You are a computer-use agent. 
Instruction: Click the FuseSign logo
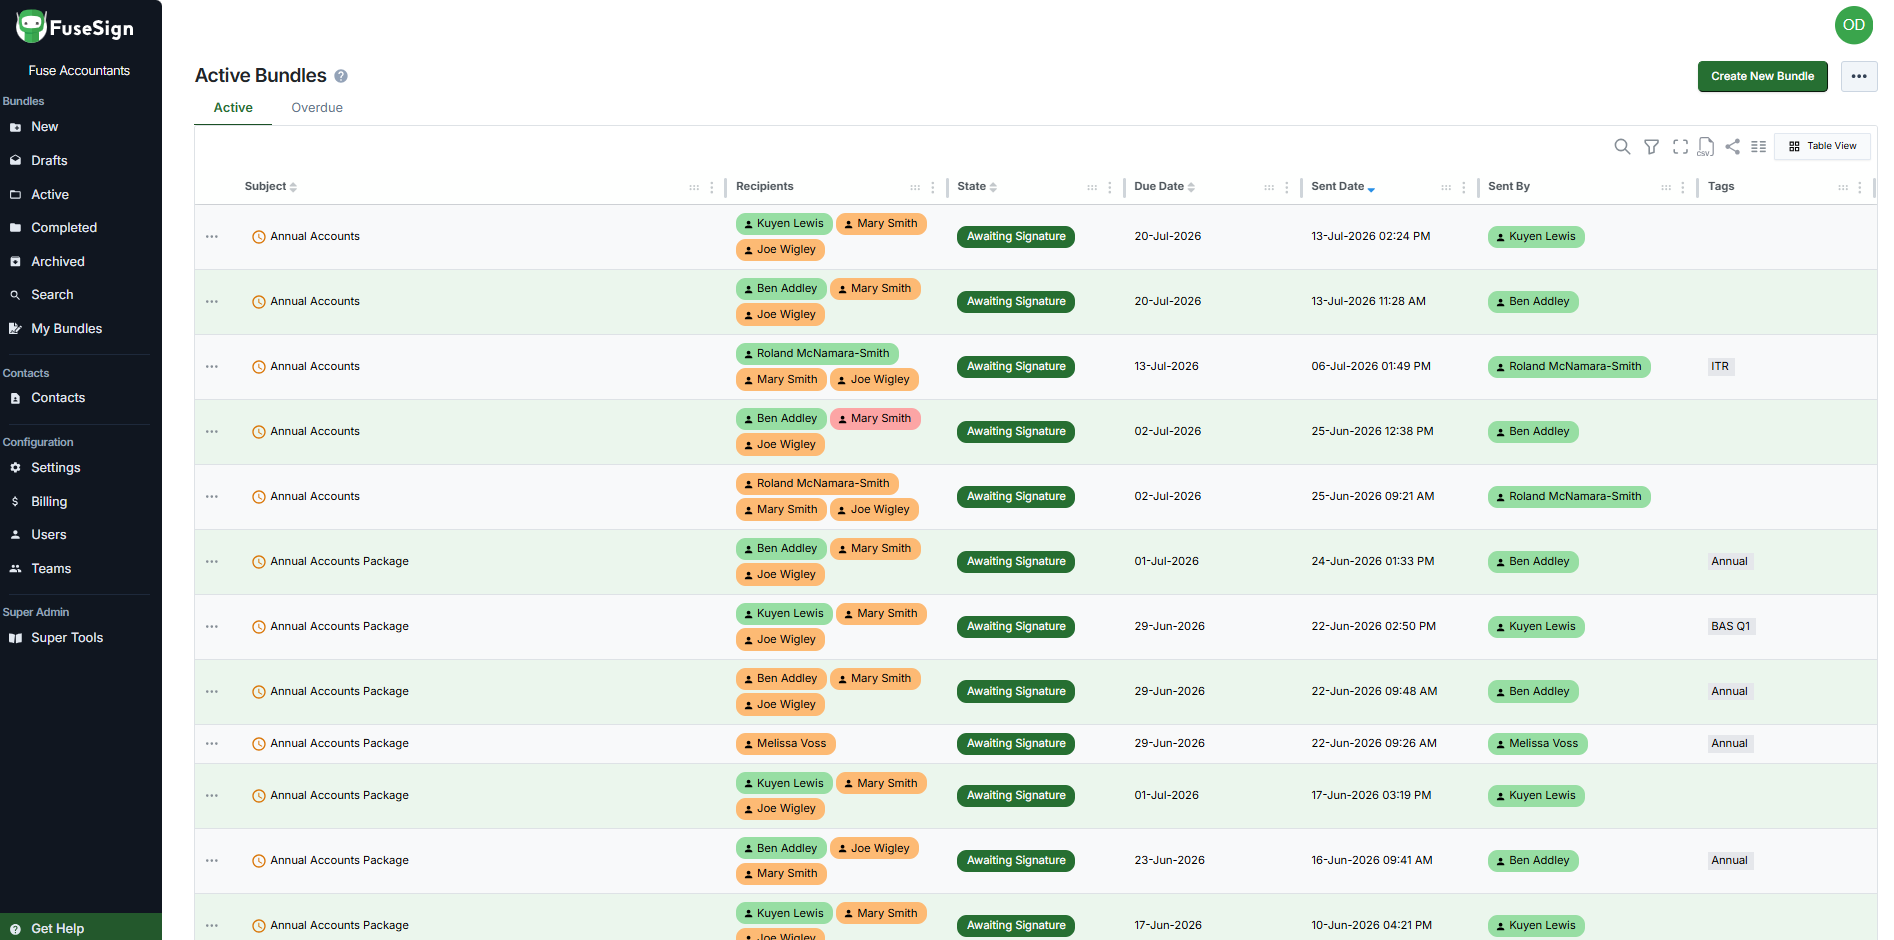(x=75, y=27)
